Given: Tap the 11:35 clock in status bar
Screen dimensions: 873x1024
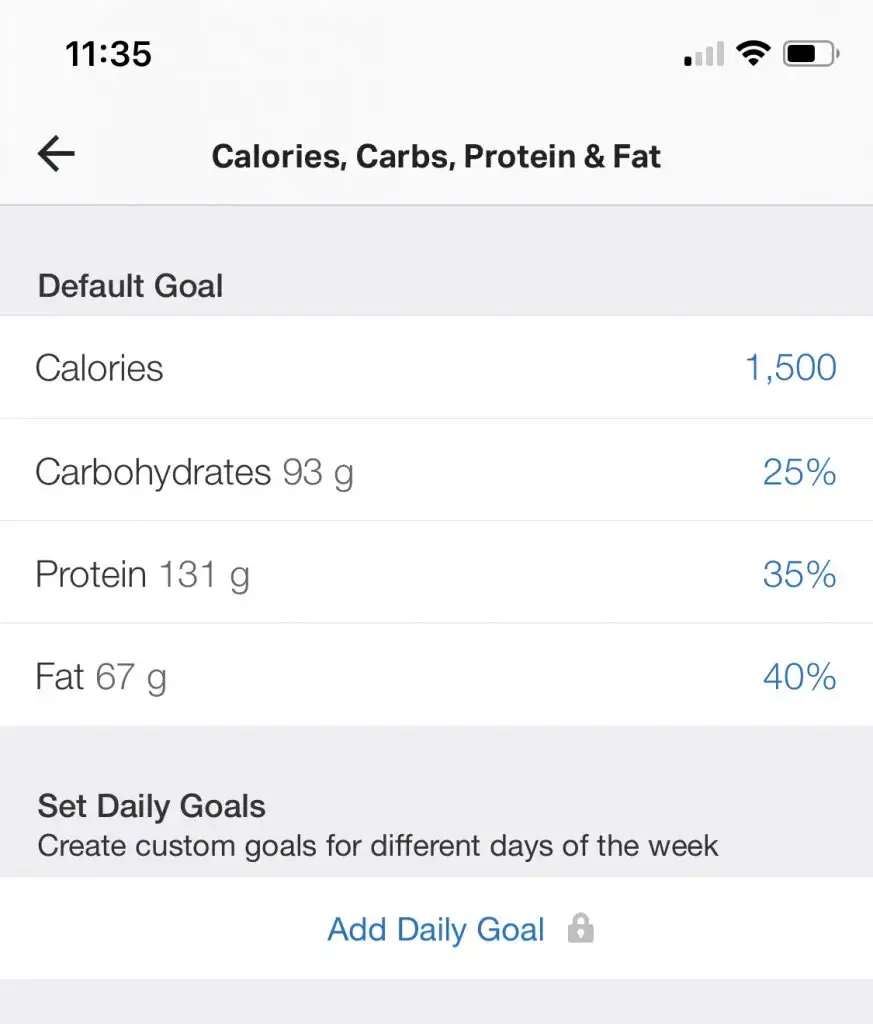Looking at the screenshot, I should point(109,53).
